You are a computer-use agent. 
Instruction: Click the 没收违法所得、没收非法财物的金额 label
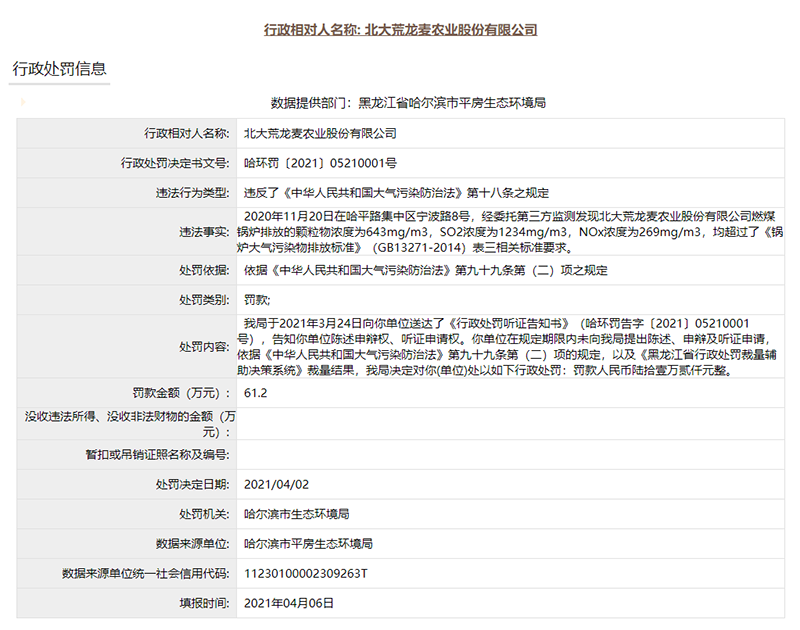[x=130, y=424]
